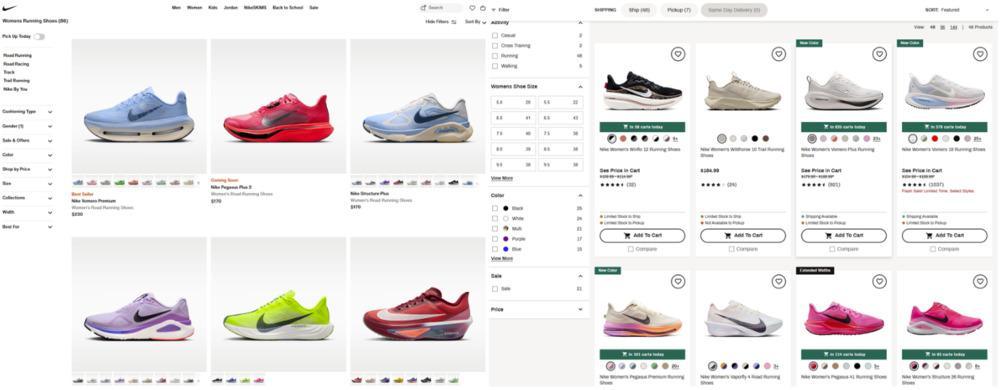Tick Compare under Vomero 18 shoes

[933, 249]
